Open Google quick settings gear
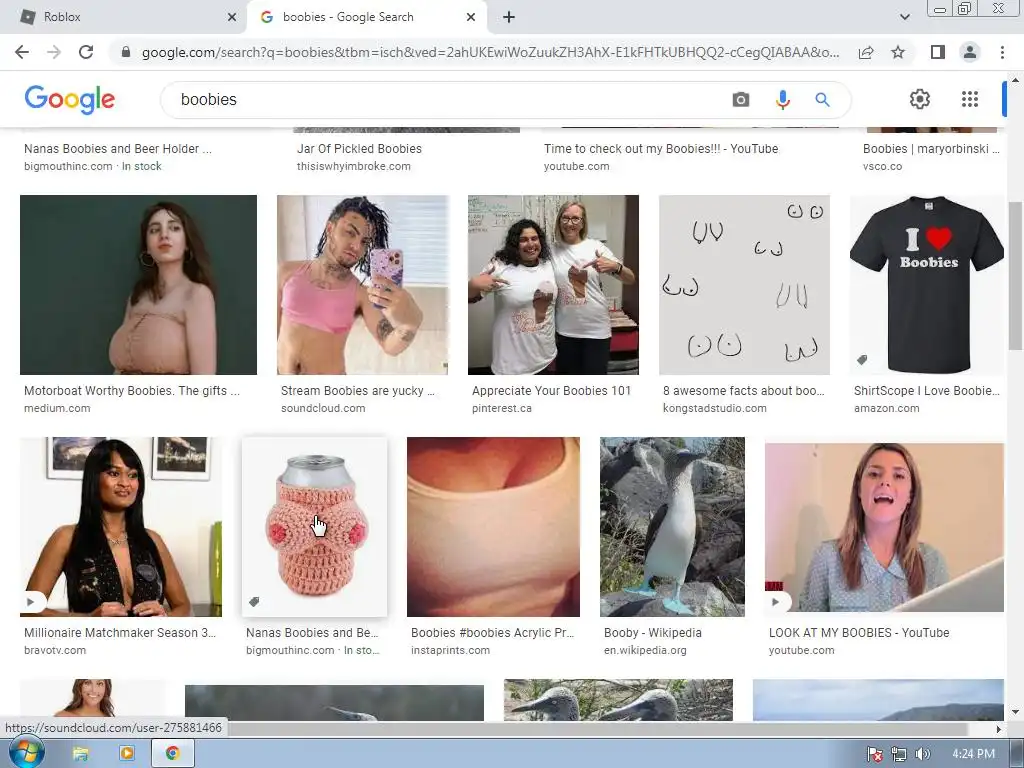 pos(920,99)
